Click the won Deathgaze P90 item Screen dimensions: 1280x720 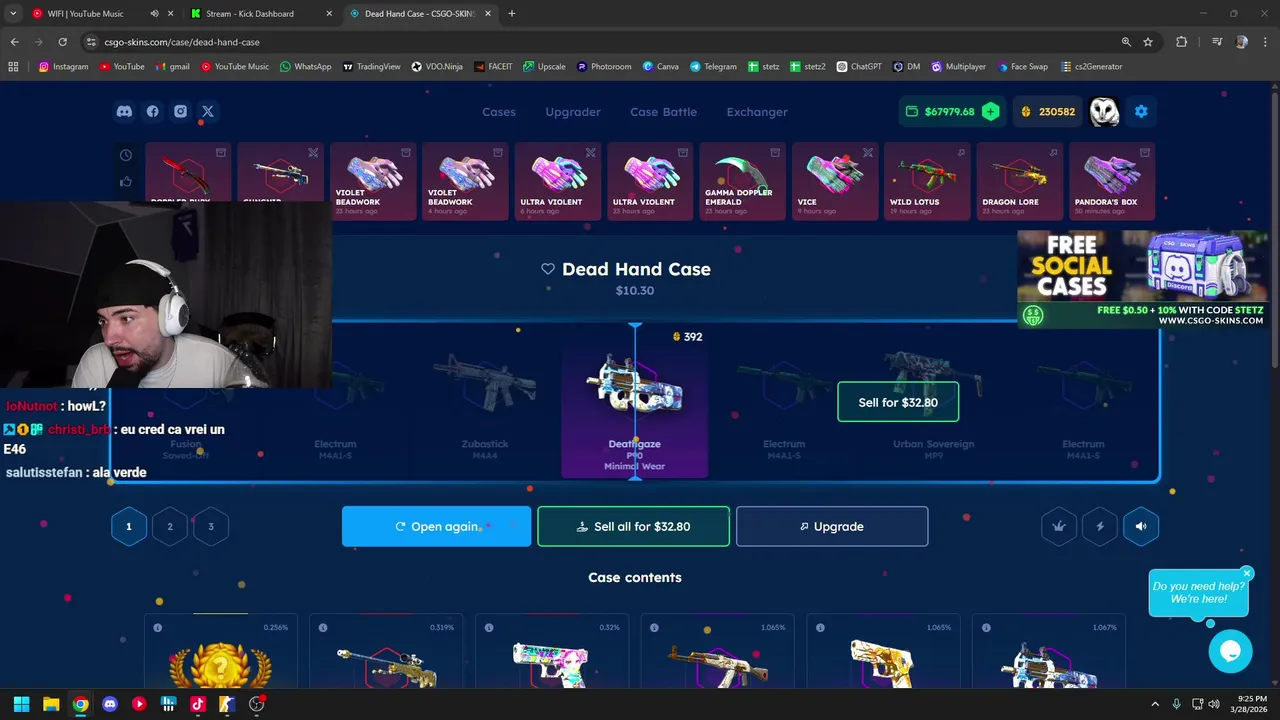[x=635, y=400]
